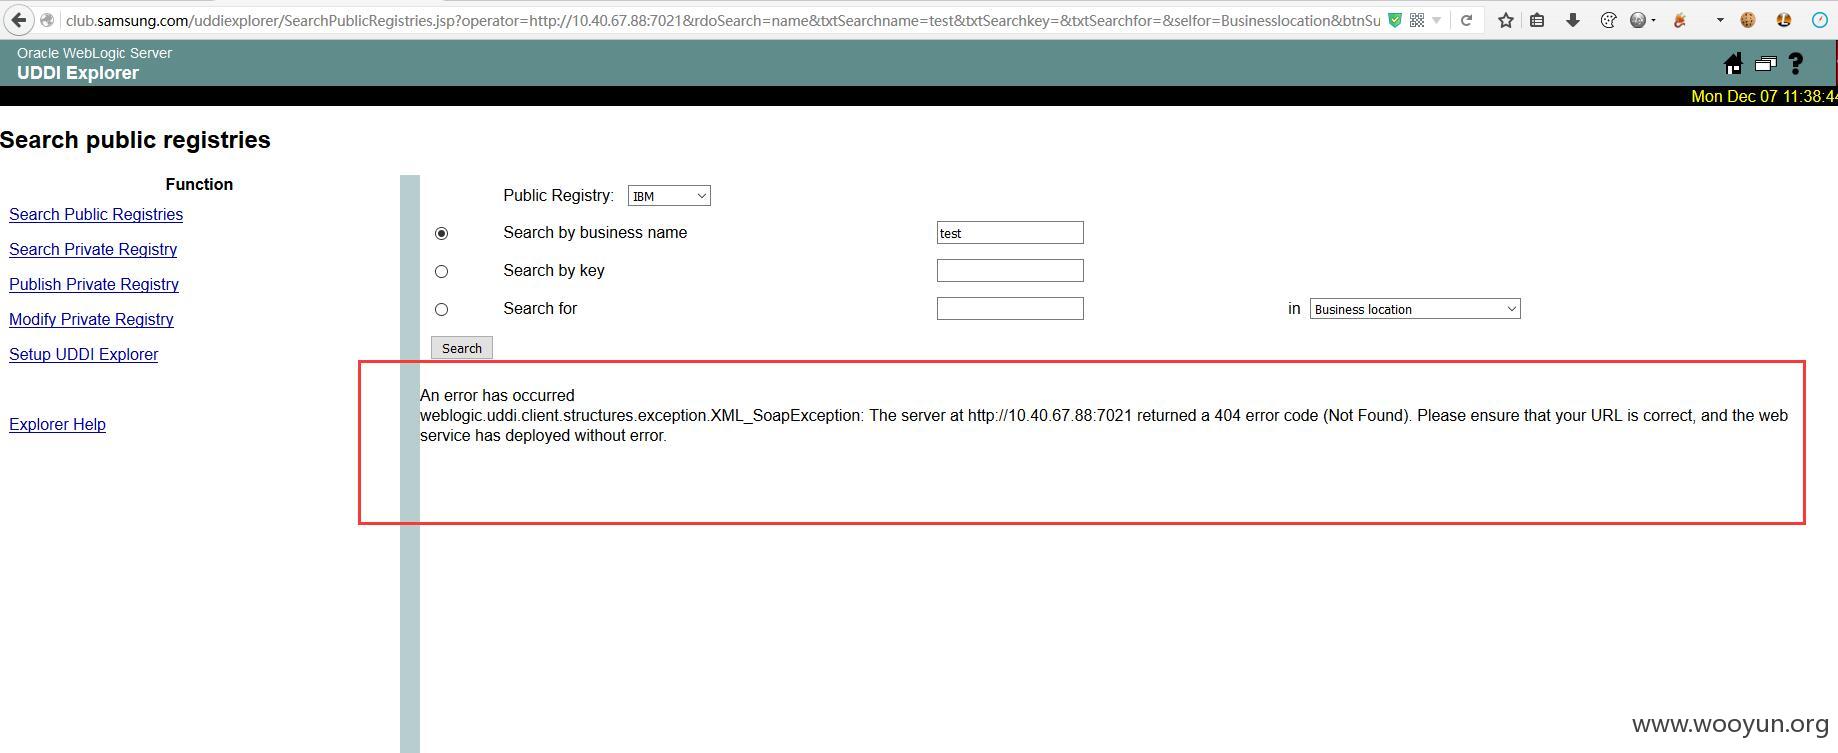The width and height of the screenshot is (1838, 753).
Task: Open Setup UDDI Explorer link
Action: [x=84, y=355]
